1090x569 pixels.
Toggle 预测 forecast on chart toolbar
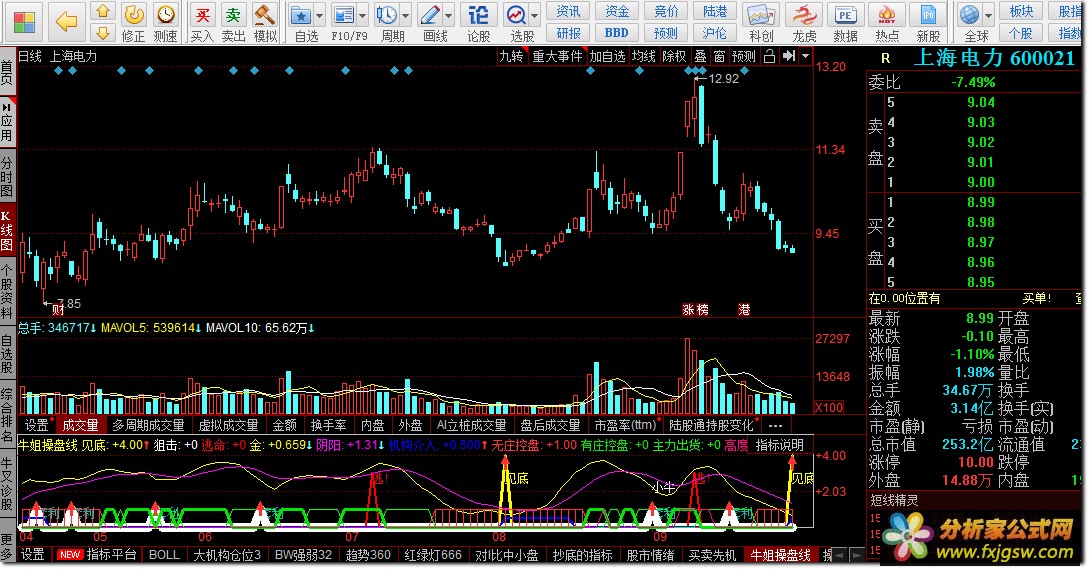pyautogui.click(x=744, y=56)
